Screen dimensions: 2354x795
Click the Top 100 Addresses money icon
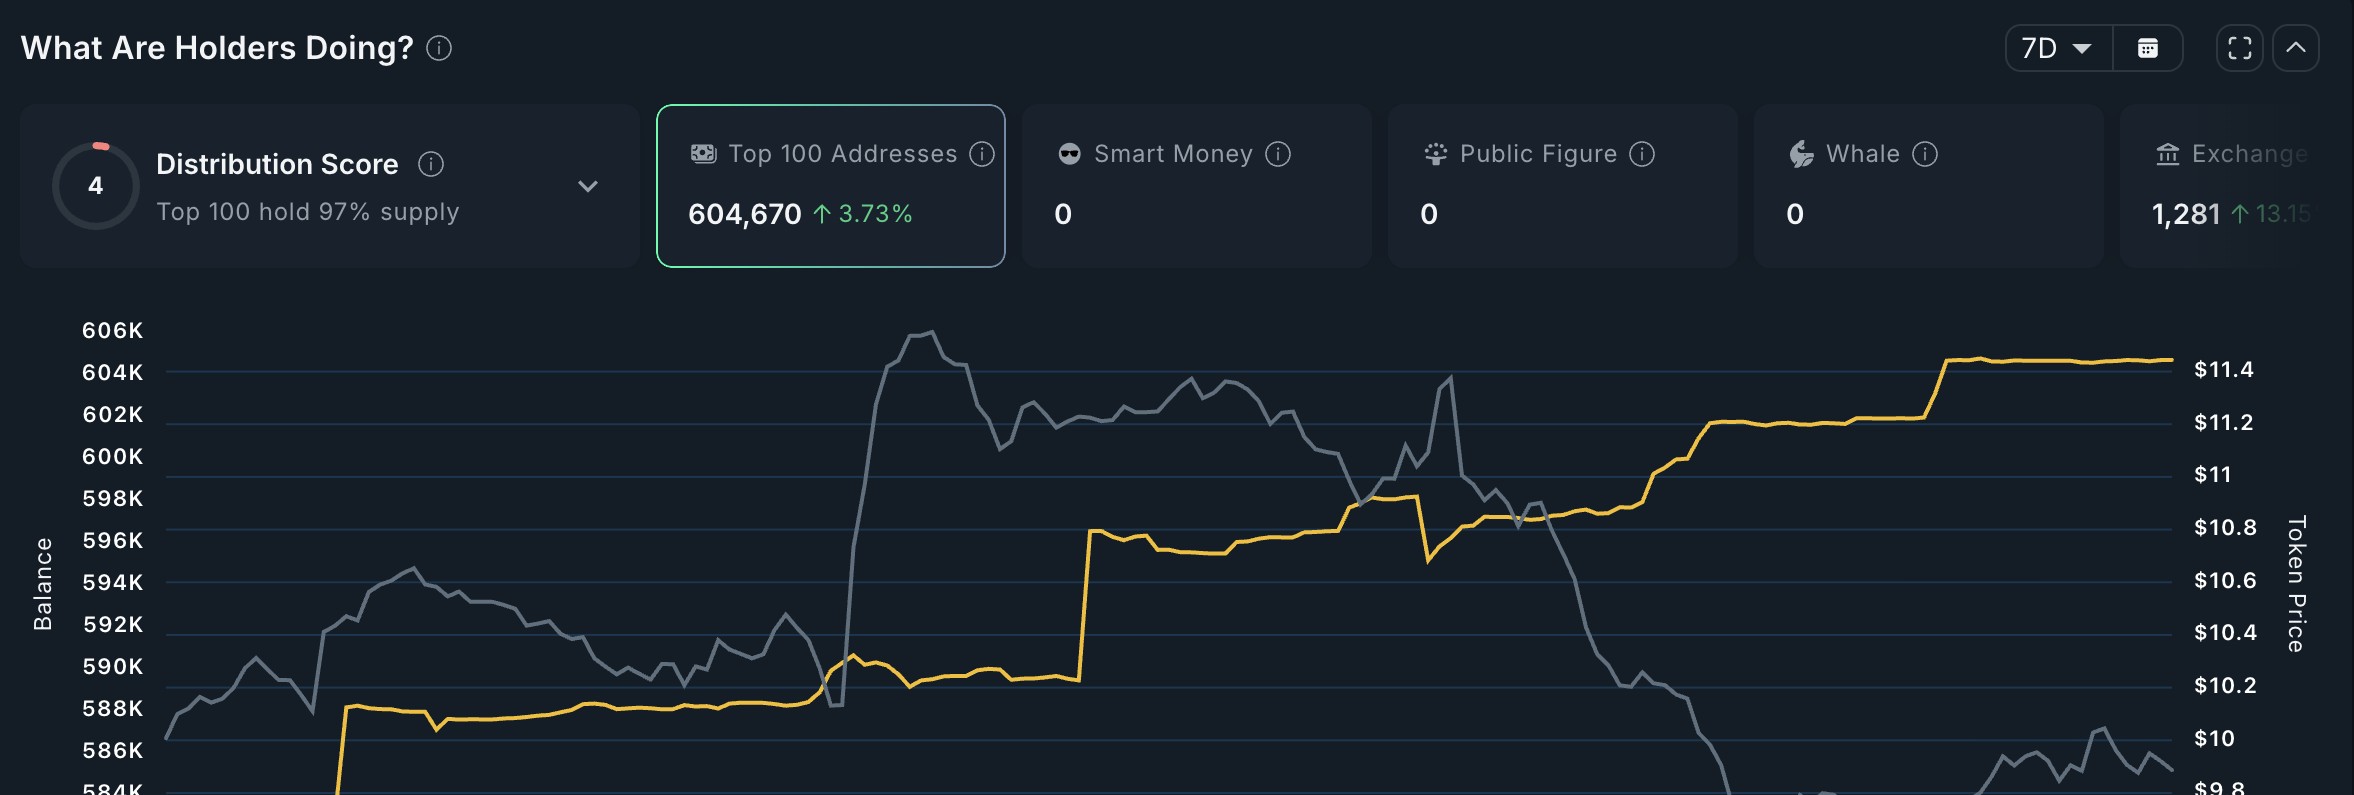[x=704, y=154]
